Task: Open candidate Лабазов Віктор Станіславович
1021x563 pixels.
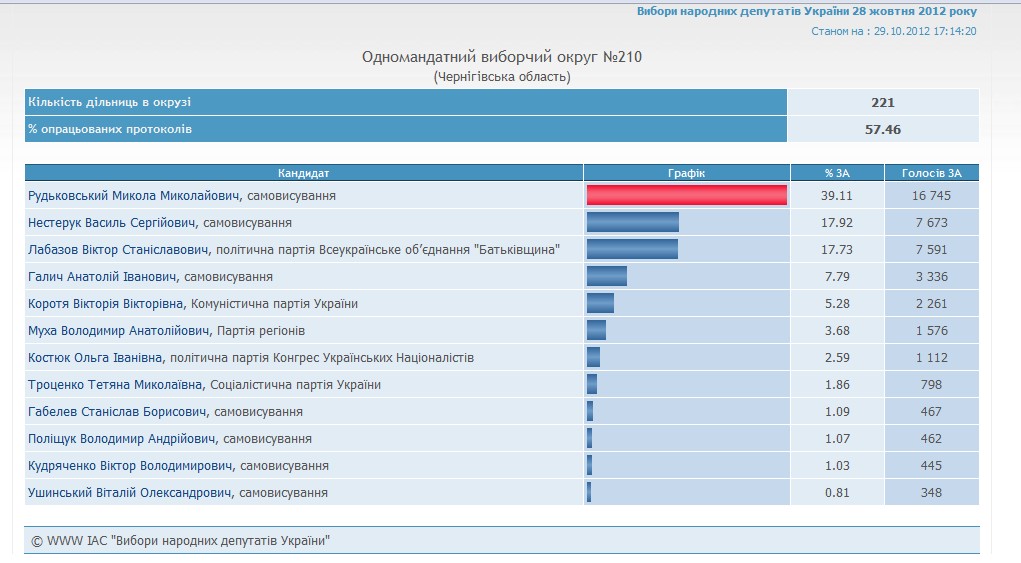Action: coord(118,250)
